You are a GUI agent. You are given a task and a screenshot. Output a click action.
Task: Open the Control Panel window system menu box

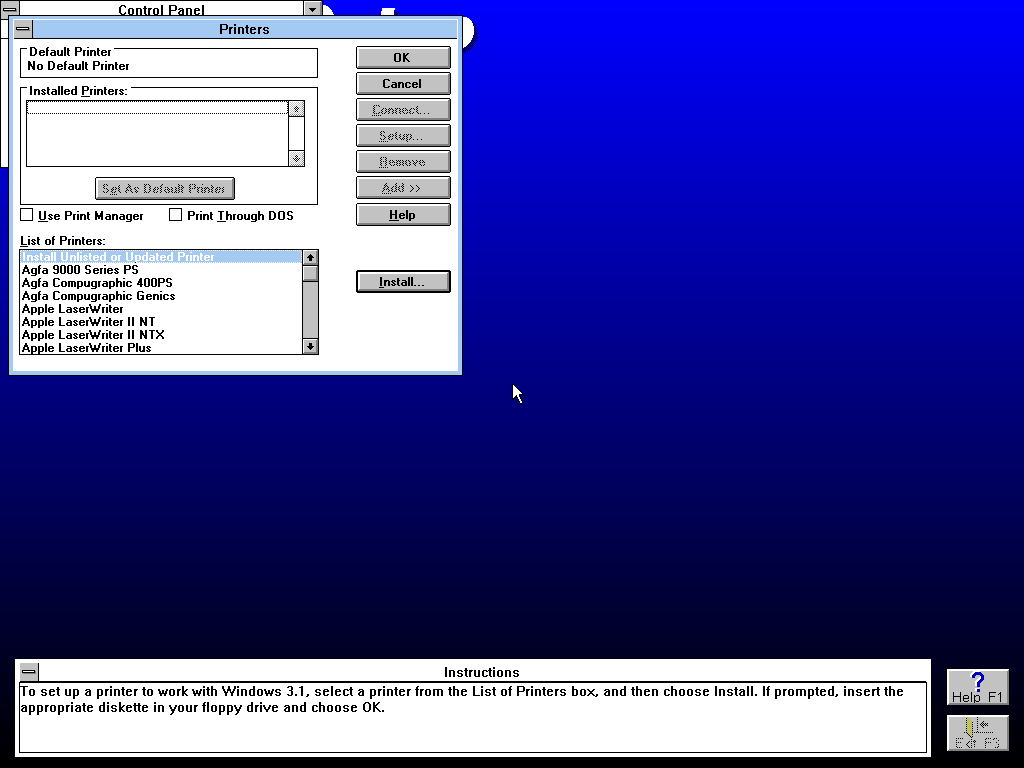pos(9,8)
